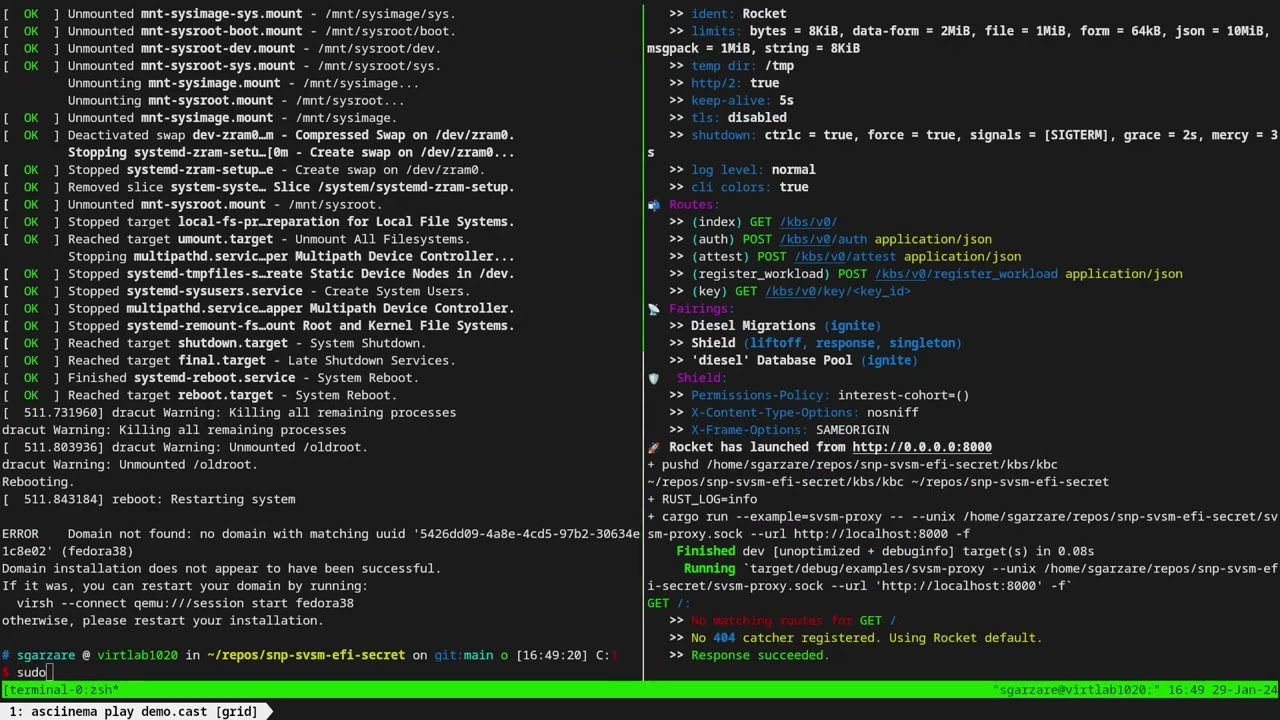Click 'log level: normal' config line
This screenshot has width=1280, height=720.
[742, 170]
